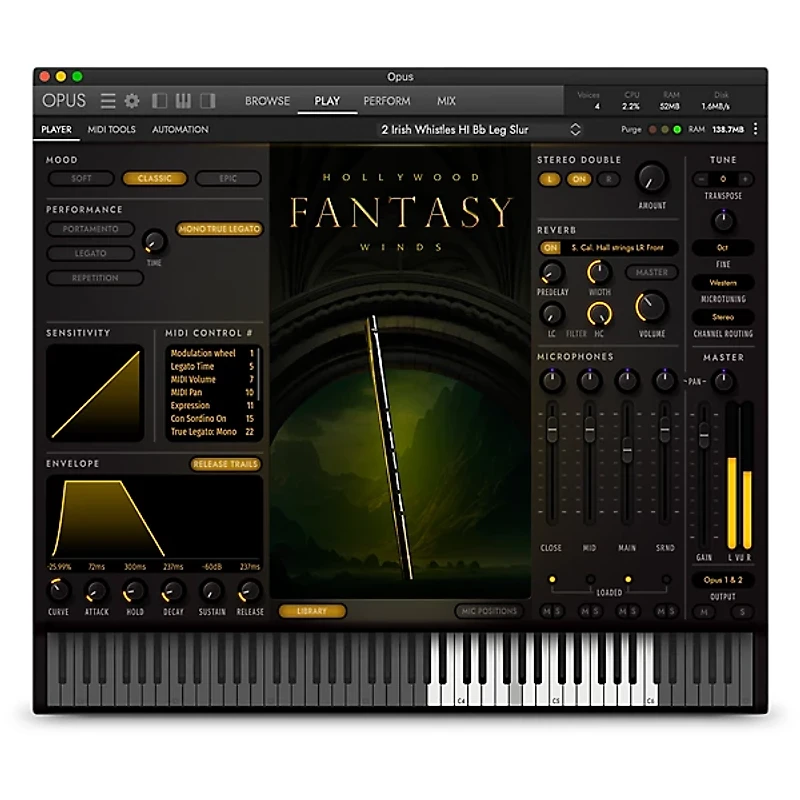Turn the Reverb Predelay knob
800x800 pixels.
click(x=552, y=272)
